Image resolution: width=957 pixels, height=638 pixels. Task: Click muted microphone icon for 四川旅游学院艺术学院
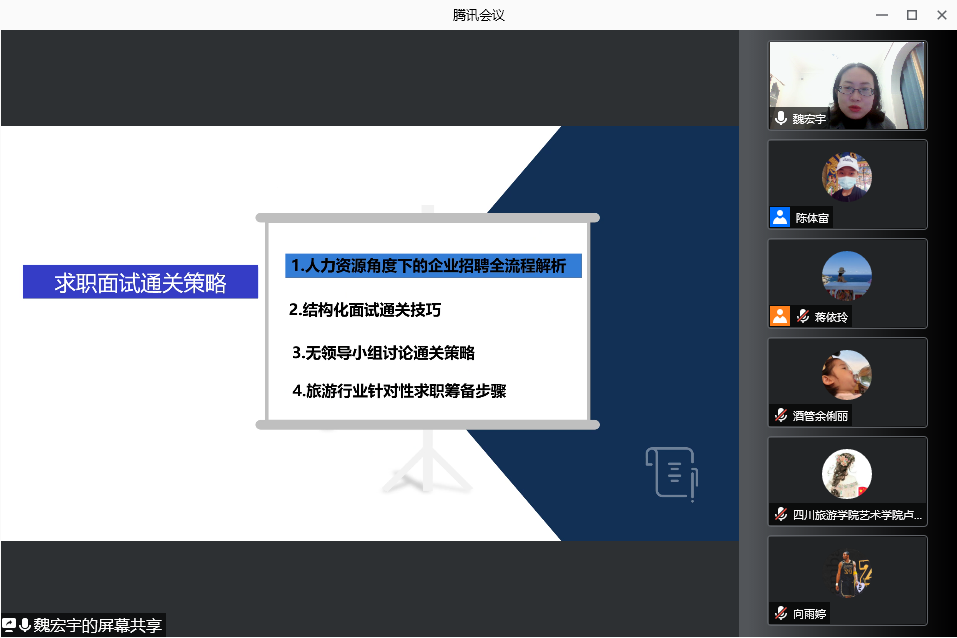781,514
